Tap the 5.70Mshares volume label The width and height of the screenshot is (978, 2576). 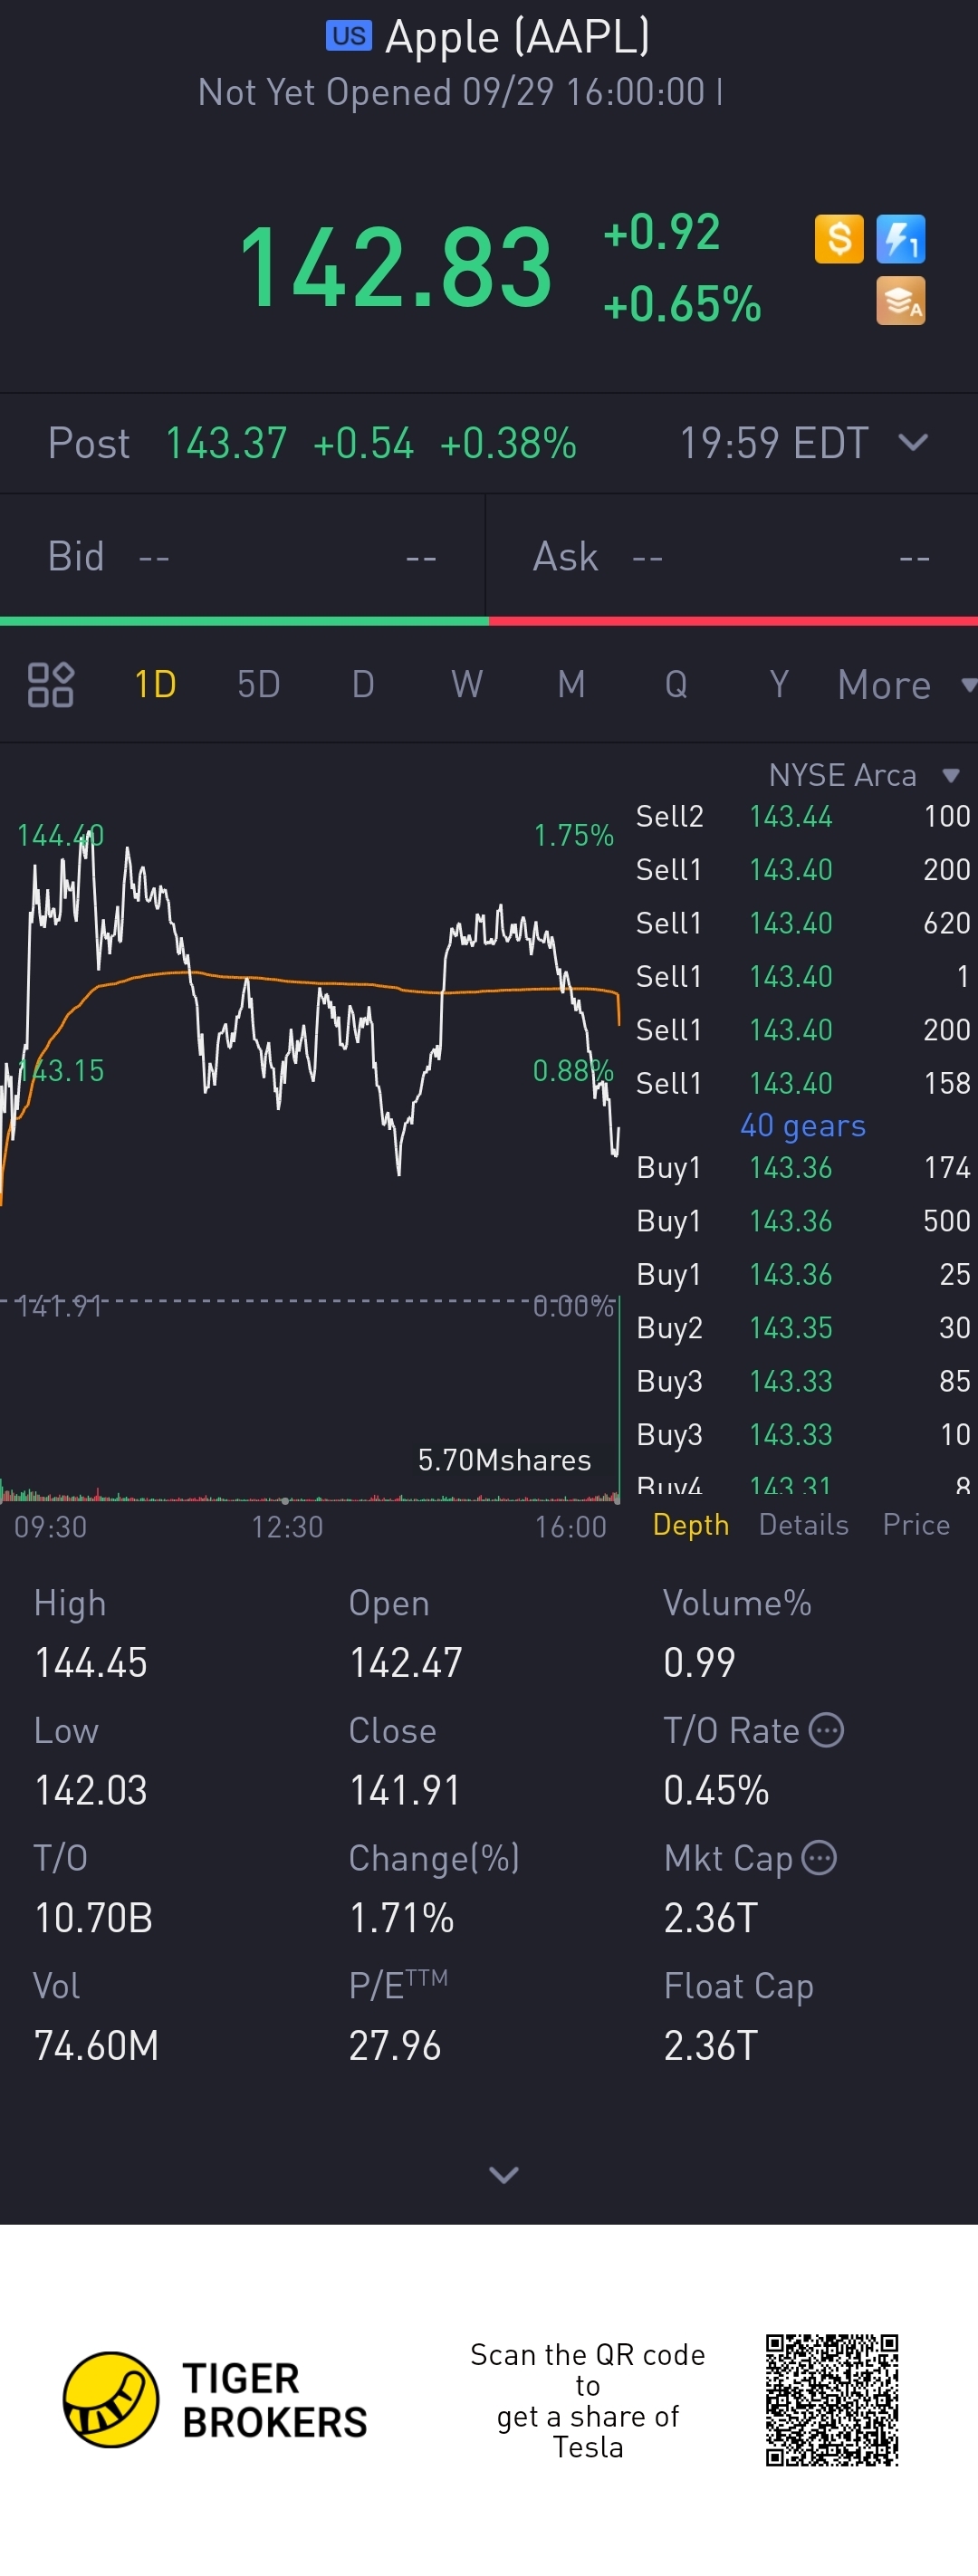tap(504, 1460)
